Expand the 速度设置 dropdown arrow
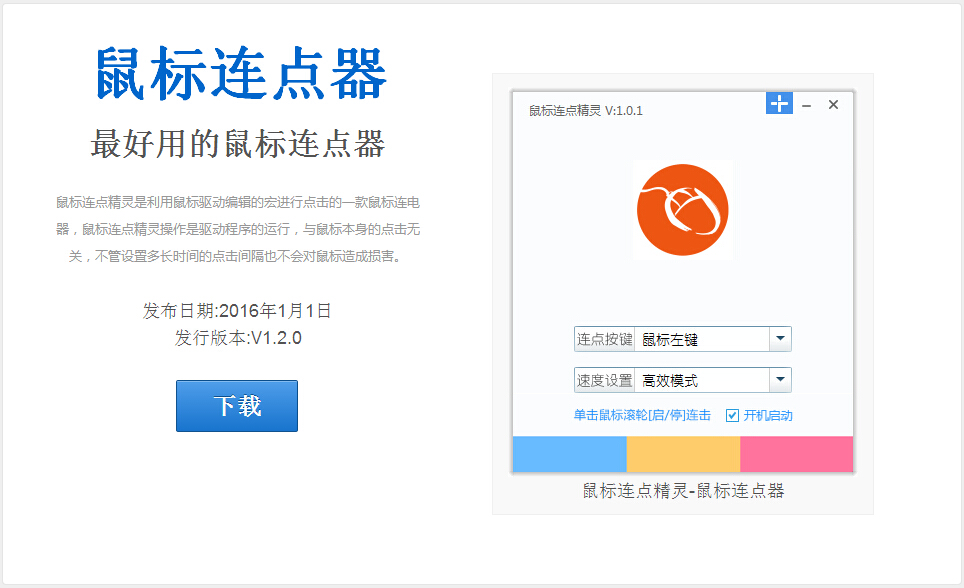 point(780,380)
